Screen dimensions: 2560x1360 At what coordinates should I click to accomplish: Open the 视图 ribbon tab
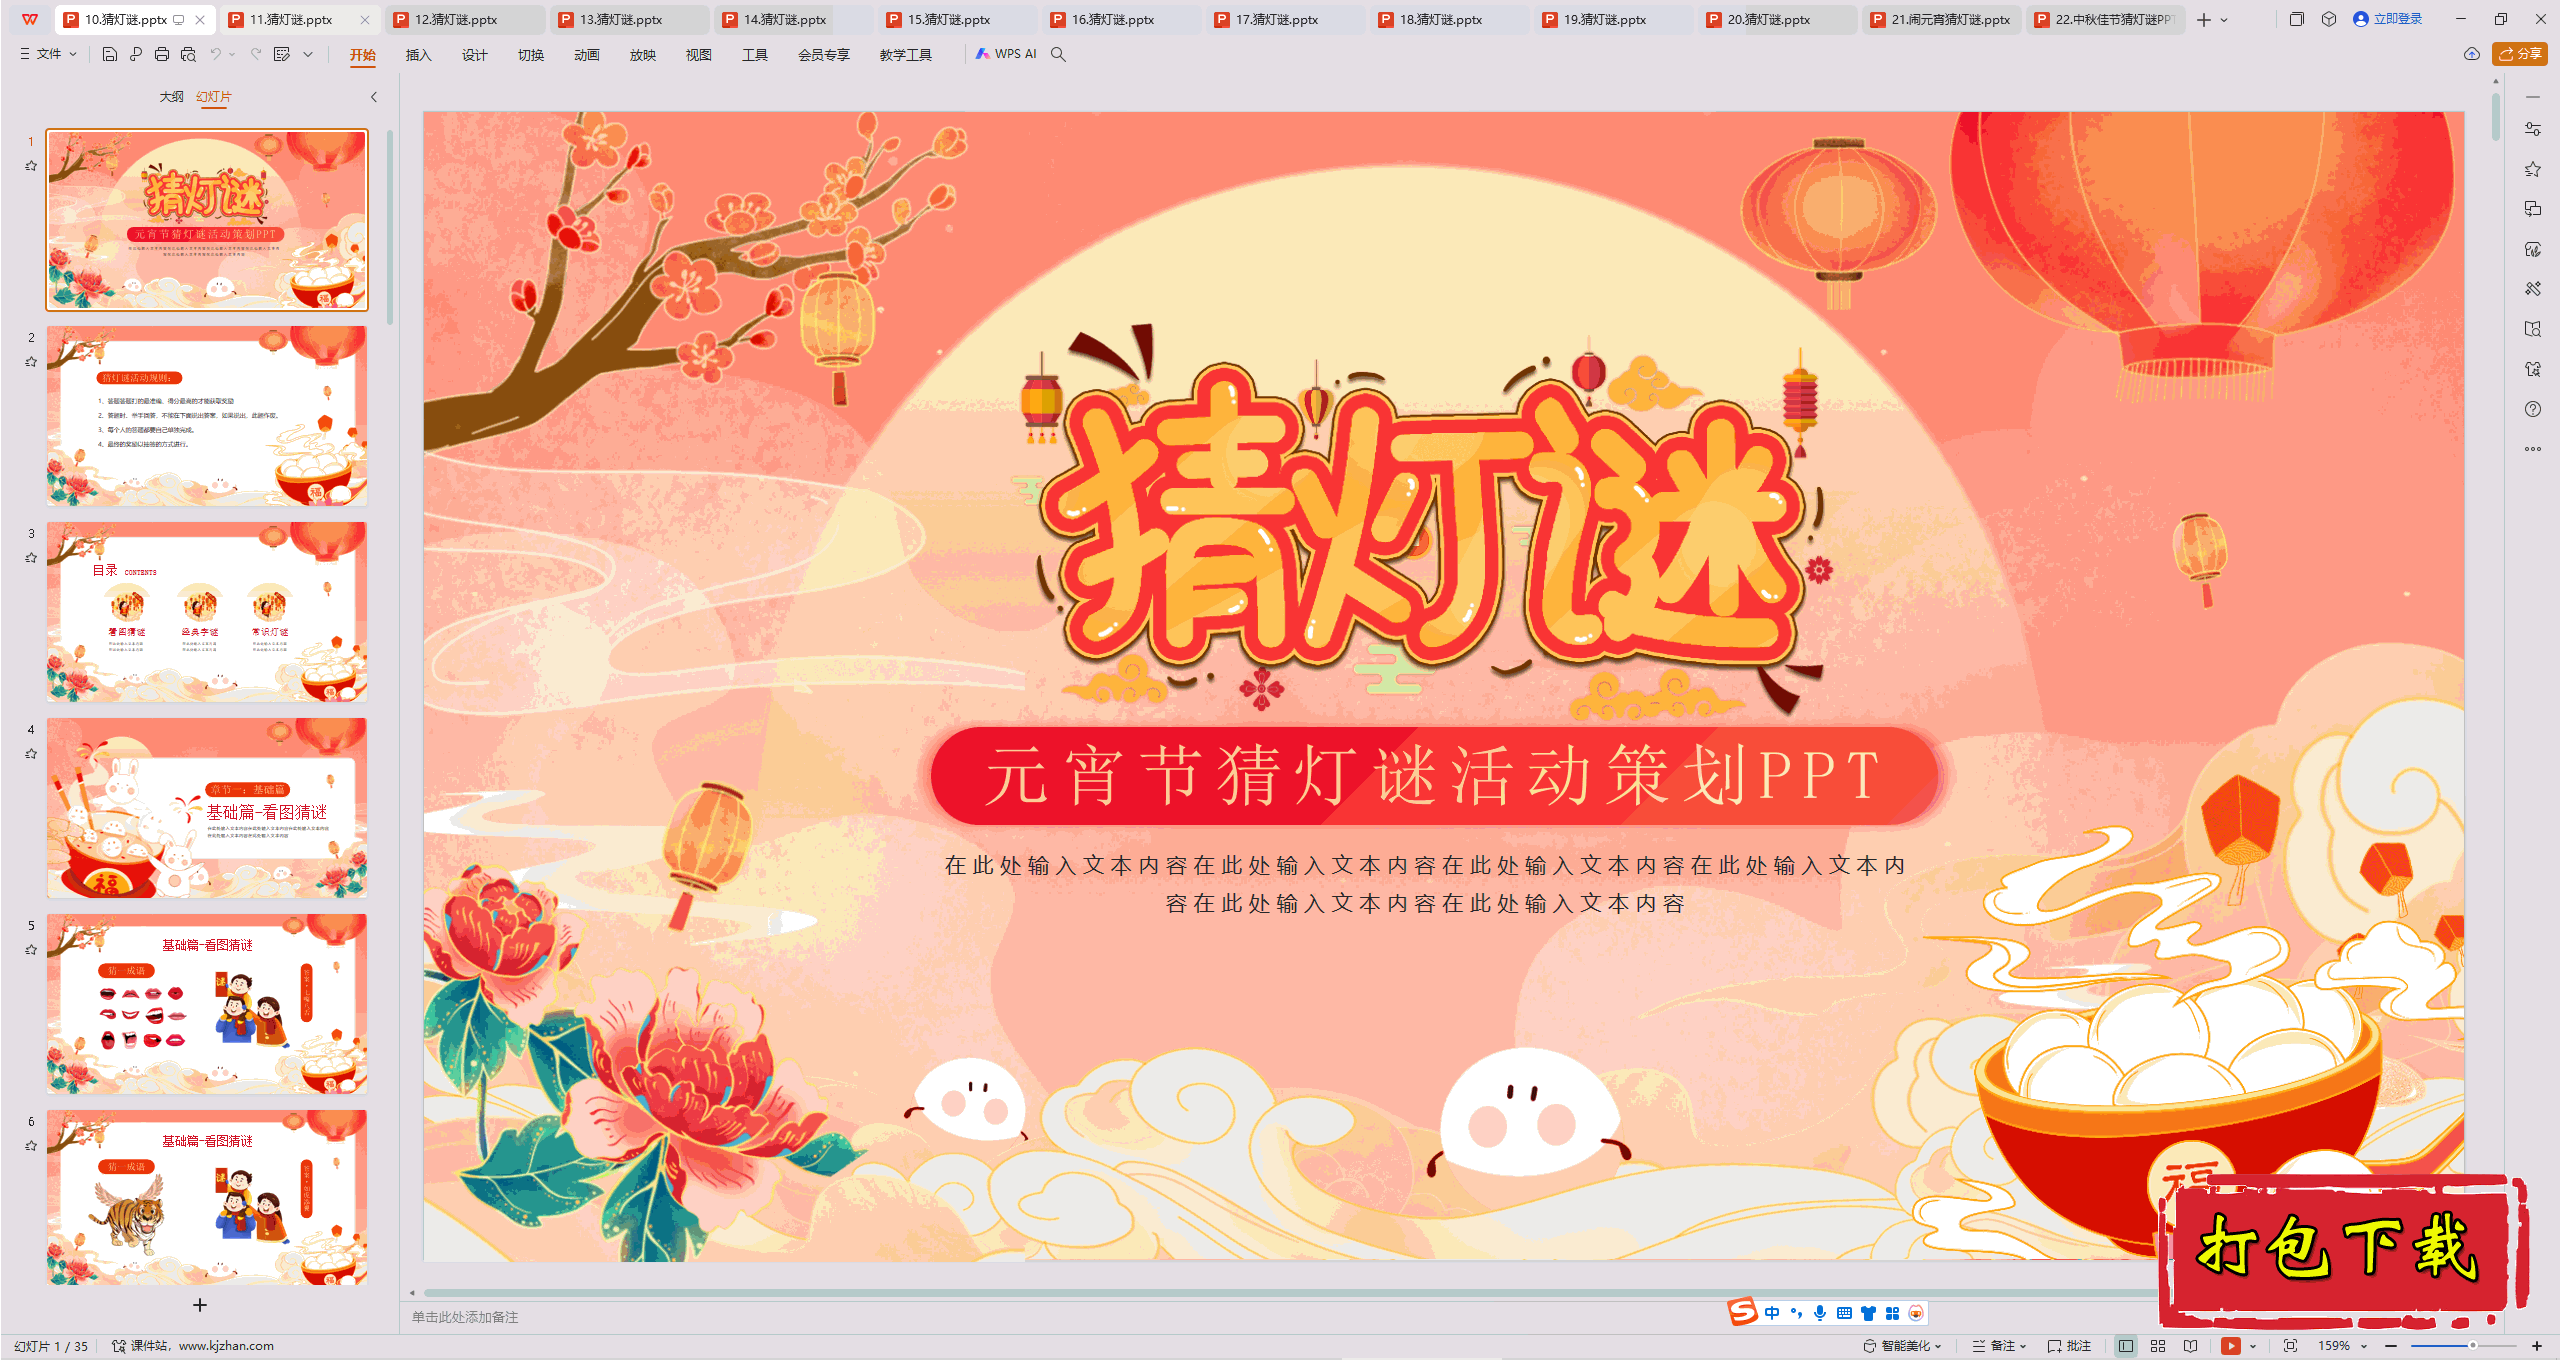point(698,55)
